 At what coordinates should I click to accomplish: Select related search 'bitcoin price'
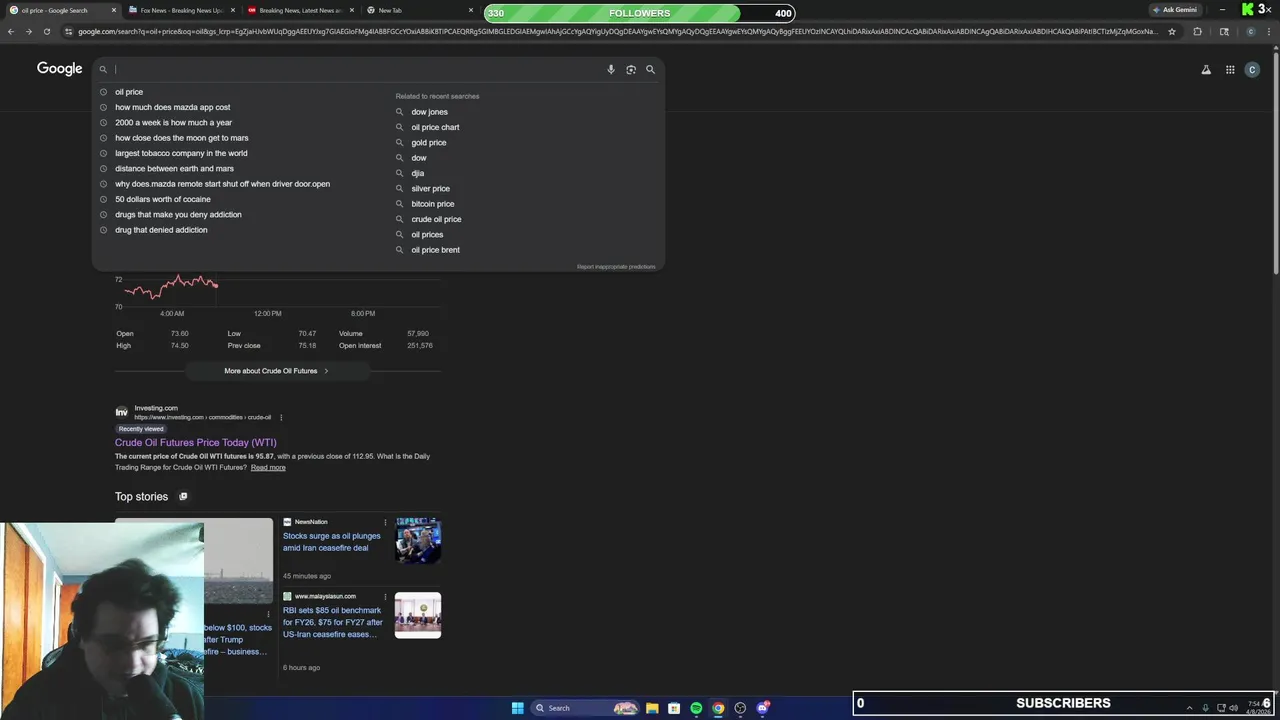pyautogui.click(x=432, y=204)
